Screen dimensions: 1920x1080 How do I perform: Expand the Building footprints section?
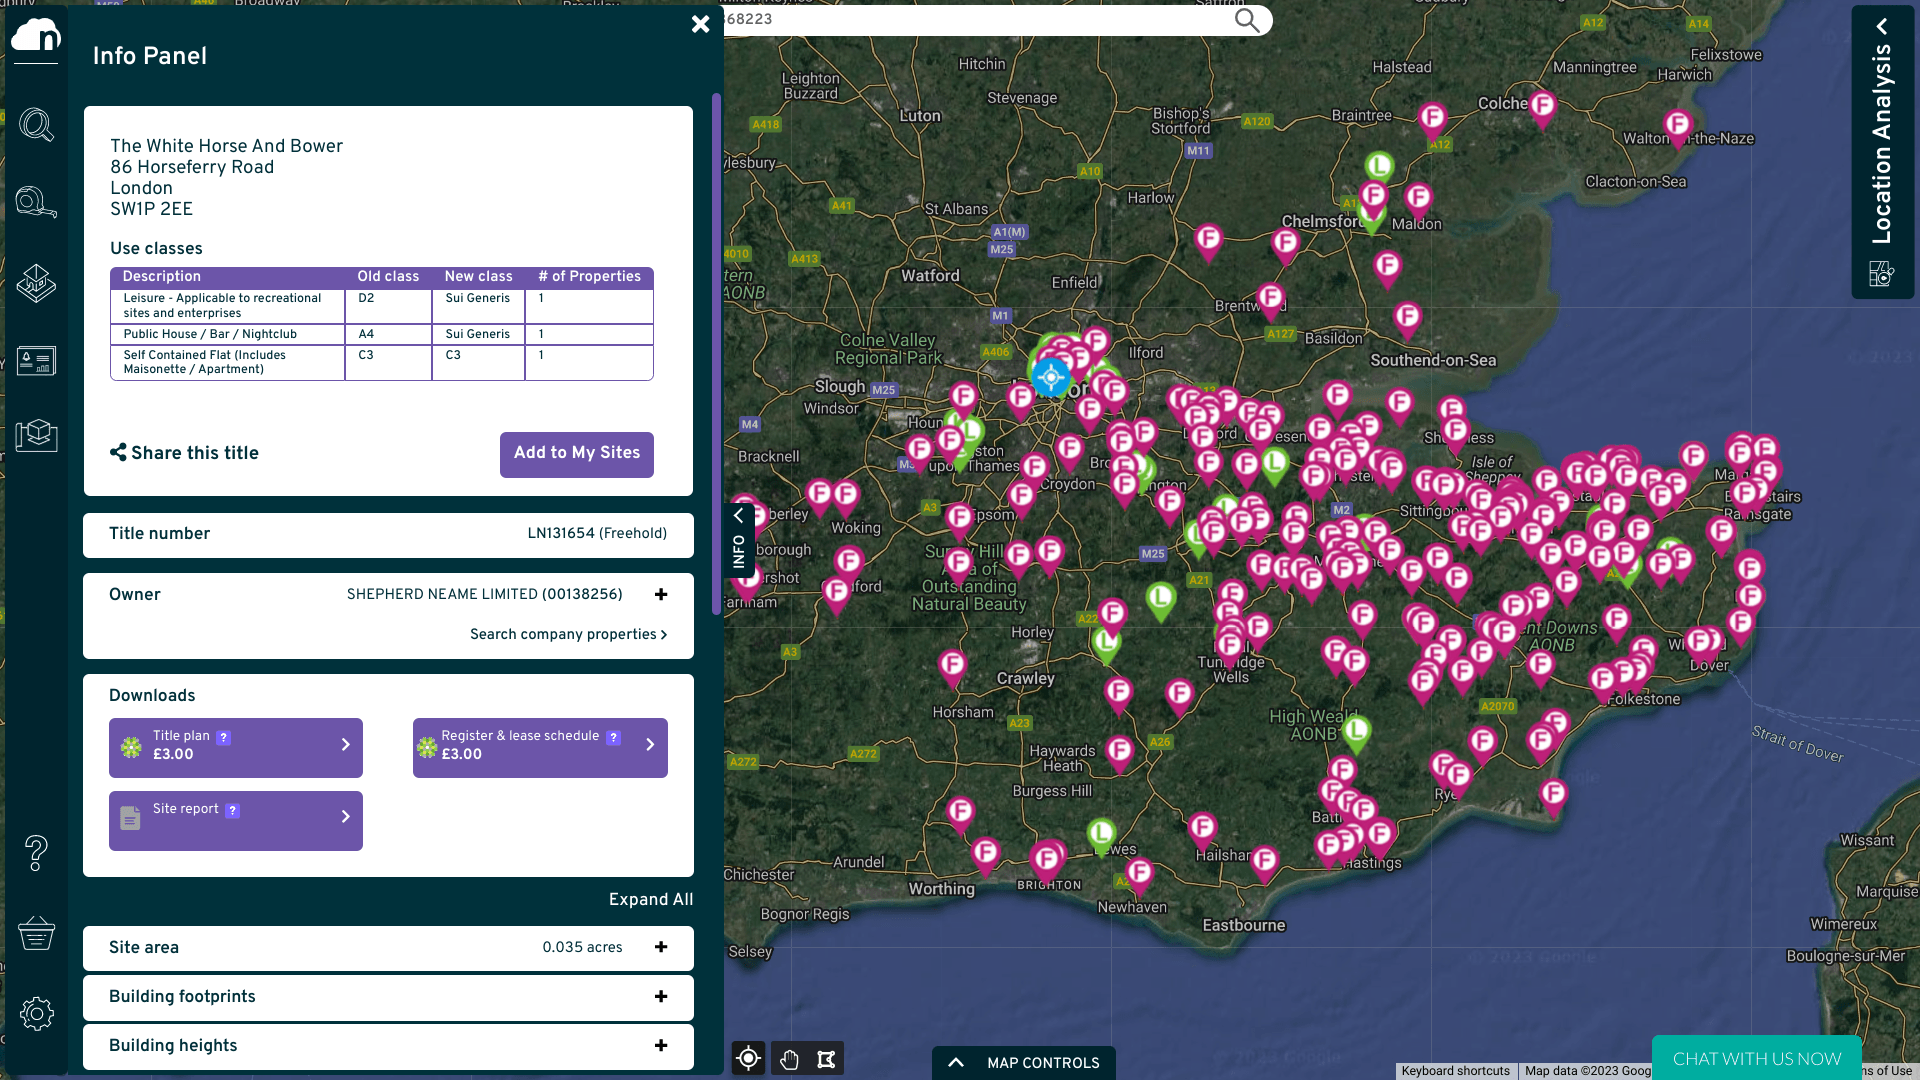point(661,996)
